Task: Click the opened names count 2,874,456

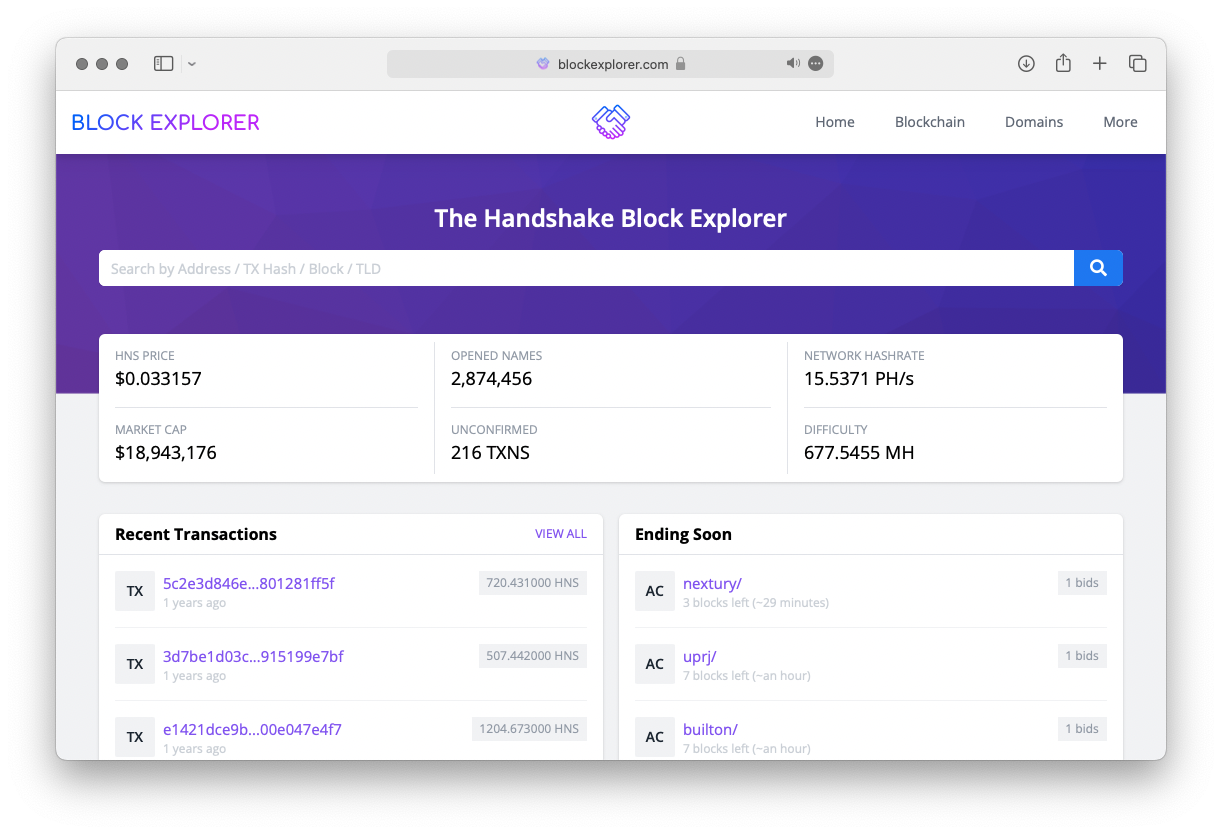Action: pyautogui.click(x=491, y=379)
